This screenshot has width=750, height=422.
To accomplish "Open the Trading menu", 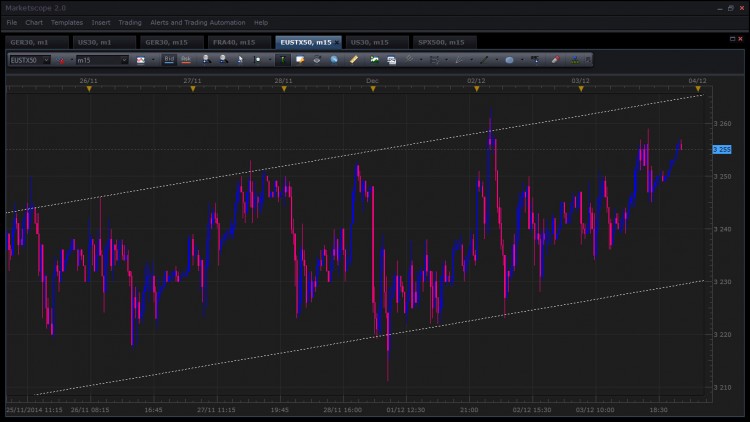I will (130, 22).
